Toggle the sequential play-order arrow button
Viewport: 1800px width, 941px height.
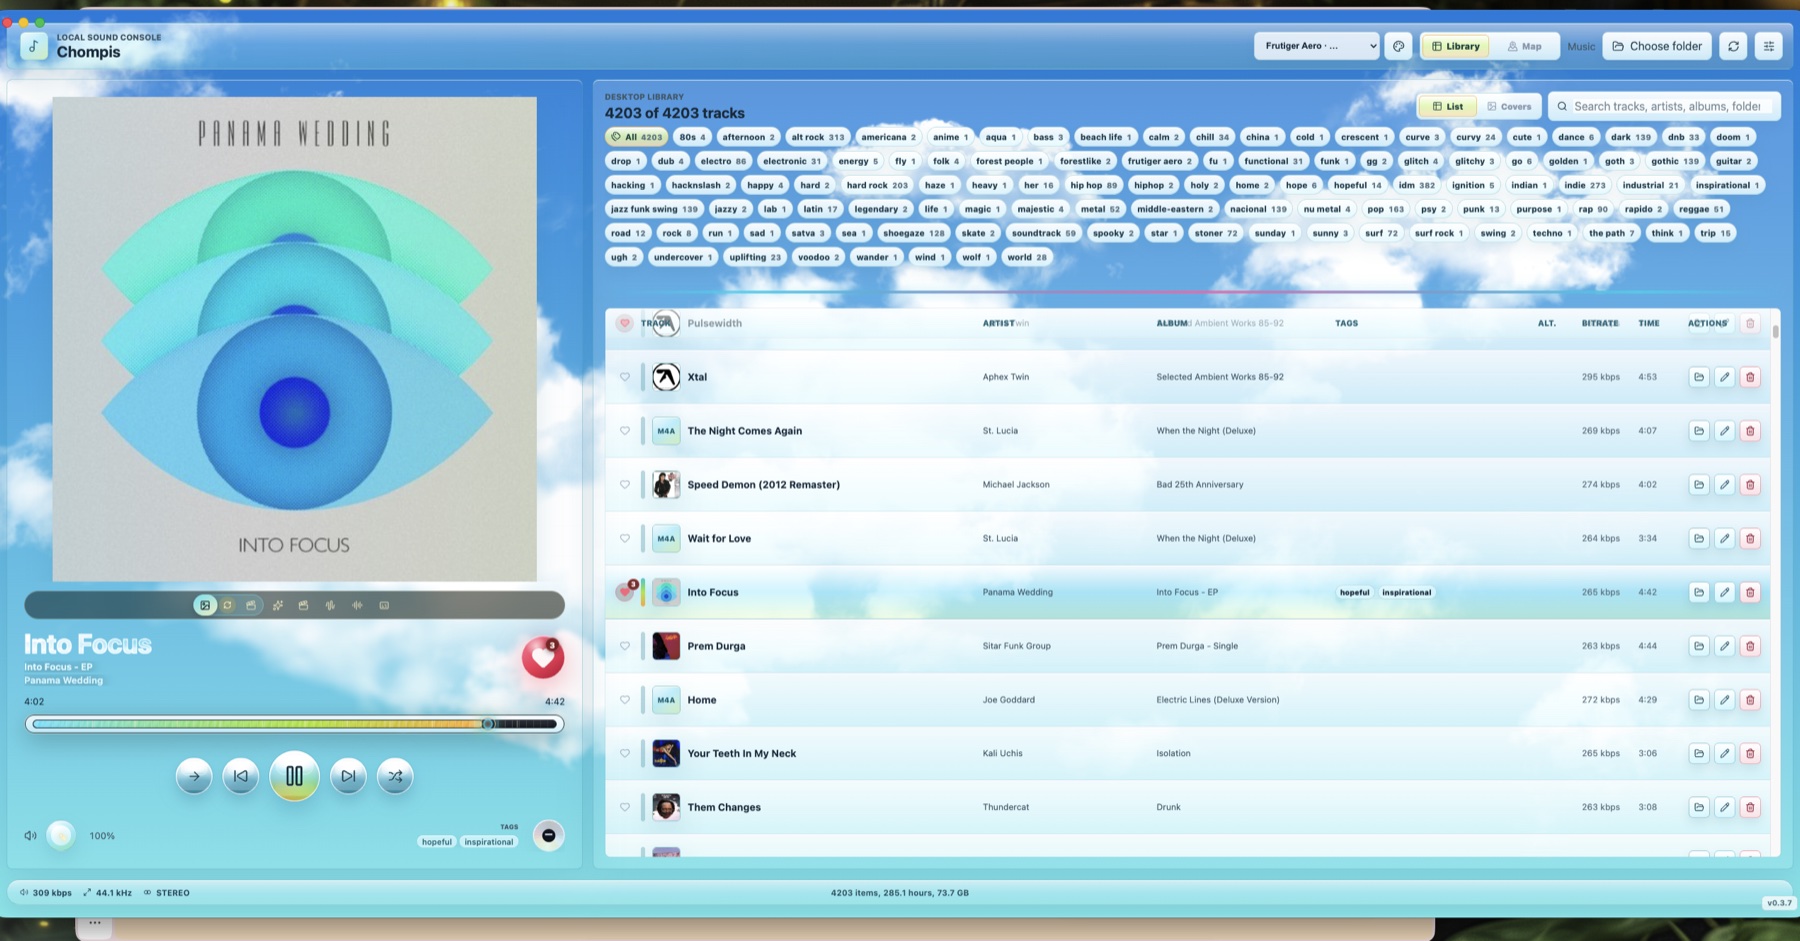point(194,776)
